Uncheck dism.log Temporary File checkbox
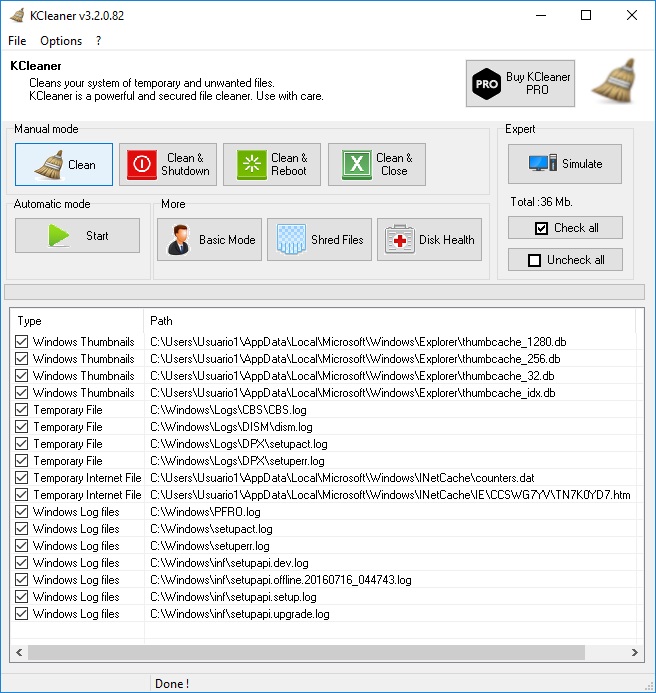Image resolution: width=656 pixels, height=693 pixels. pos(21,426)
